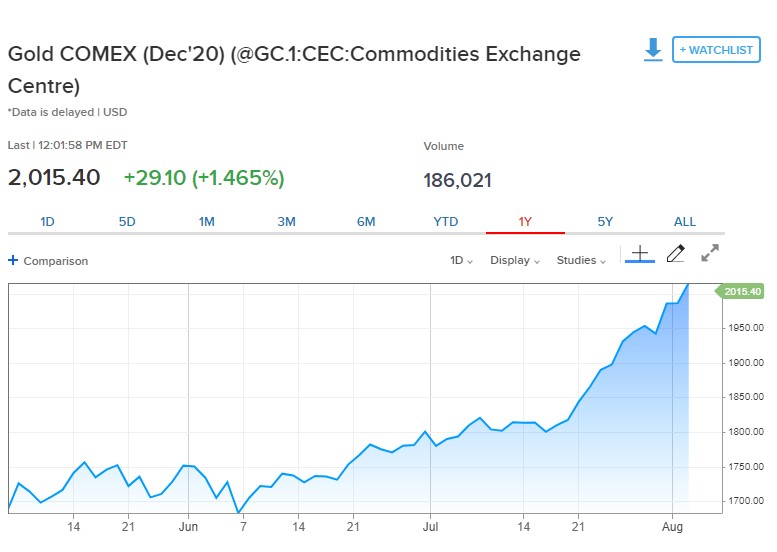Click the green 2015.40 price tag
Image resolution: width=777 pixels, height=552 pixels.
(744, 291)
